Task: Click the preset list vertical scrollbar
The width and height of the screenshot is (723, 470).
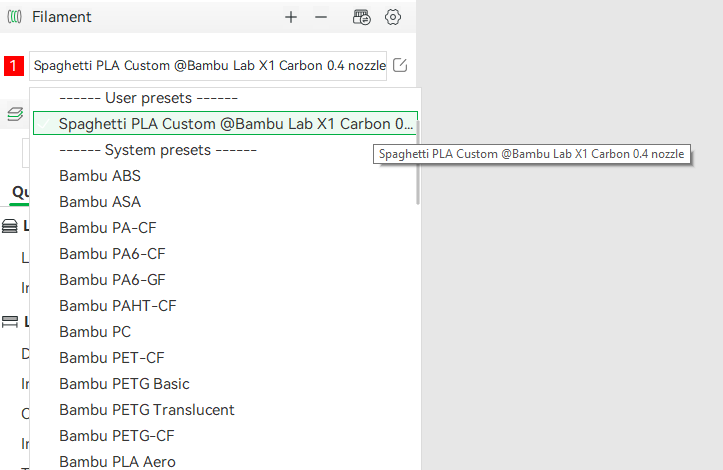Action: click(418, 162)
